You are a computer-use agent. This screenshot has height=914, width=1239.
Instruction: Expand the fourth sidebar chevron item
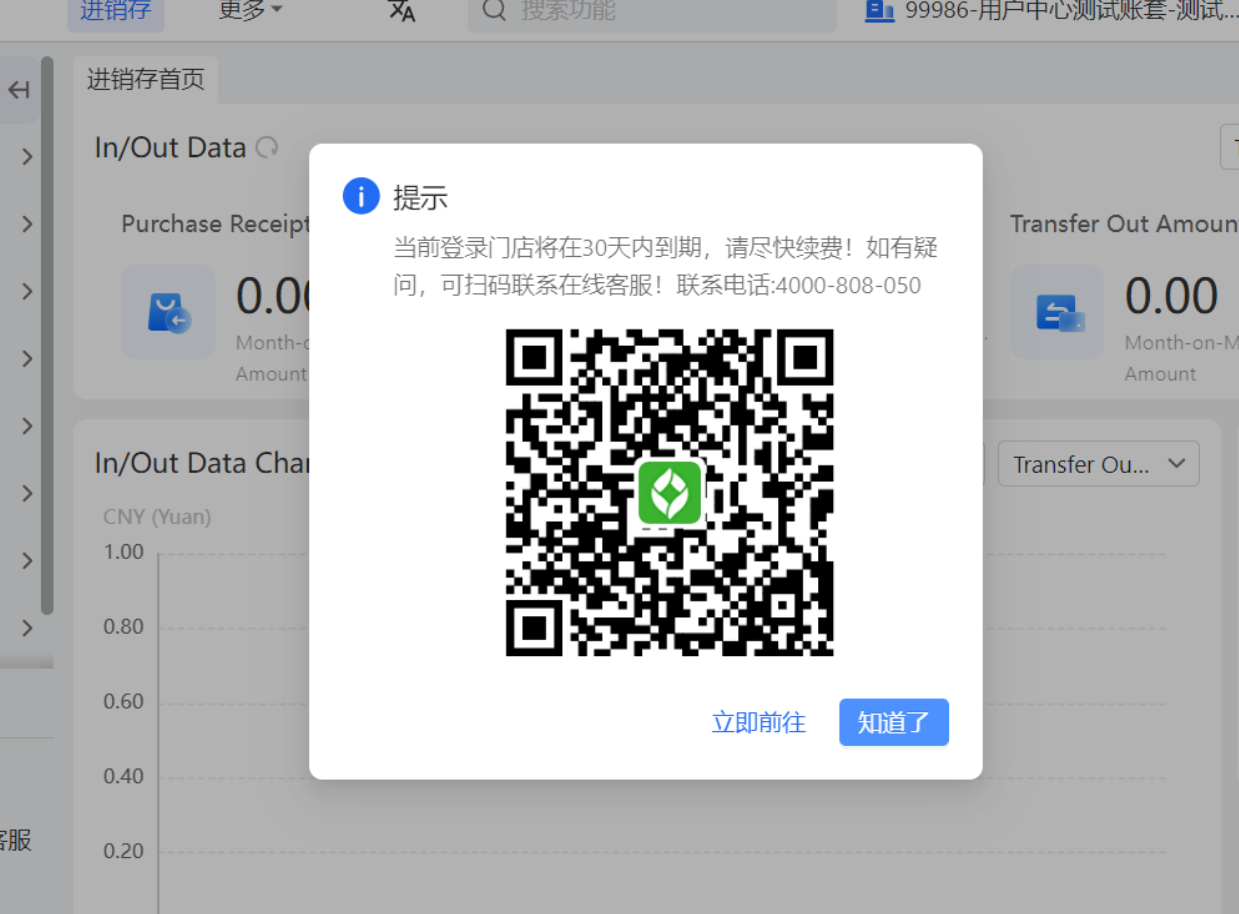(27, 359)
